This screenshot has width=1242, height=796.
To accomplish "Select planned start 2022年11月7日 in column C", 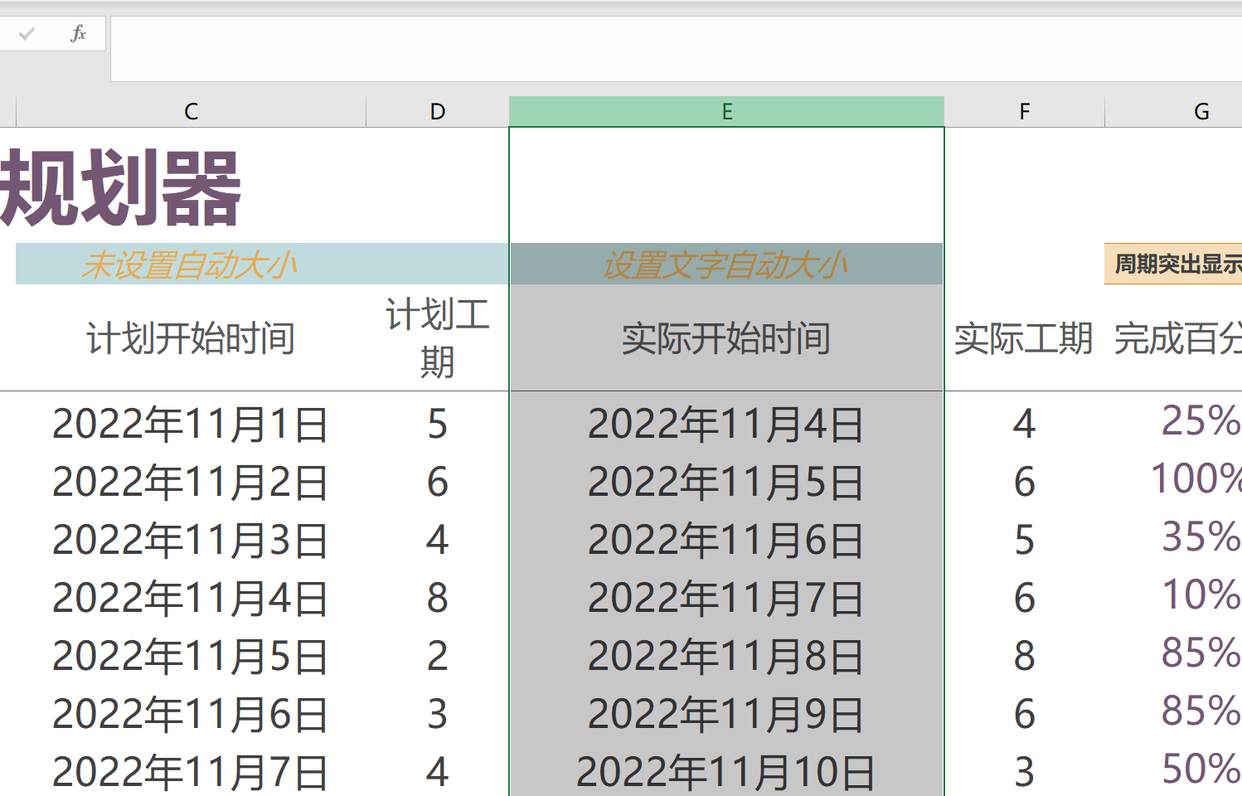I will [191, 770].
